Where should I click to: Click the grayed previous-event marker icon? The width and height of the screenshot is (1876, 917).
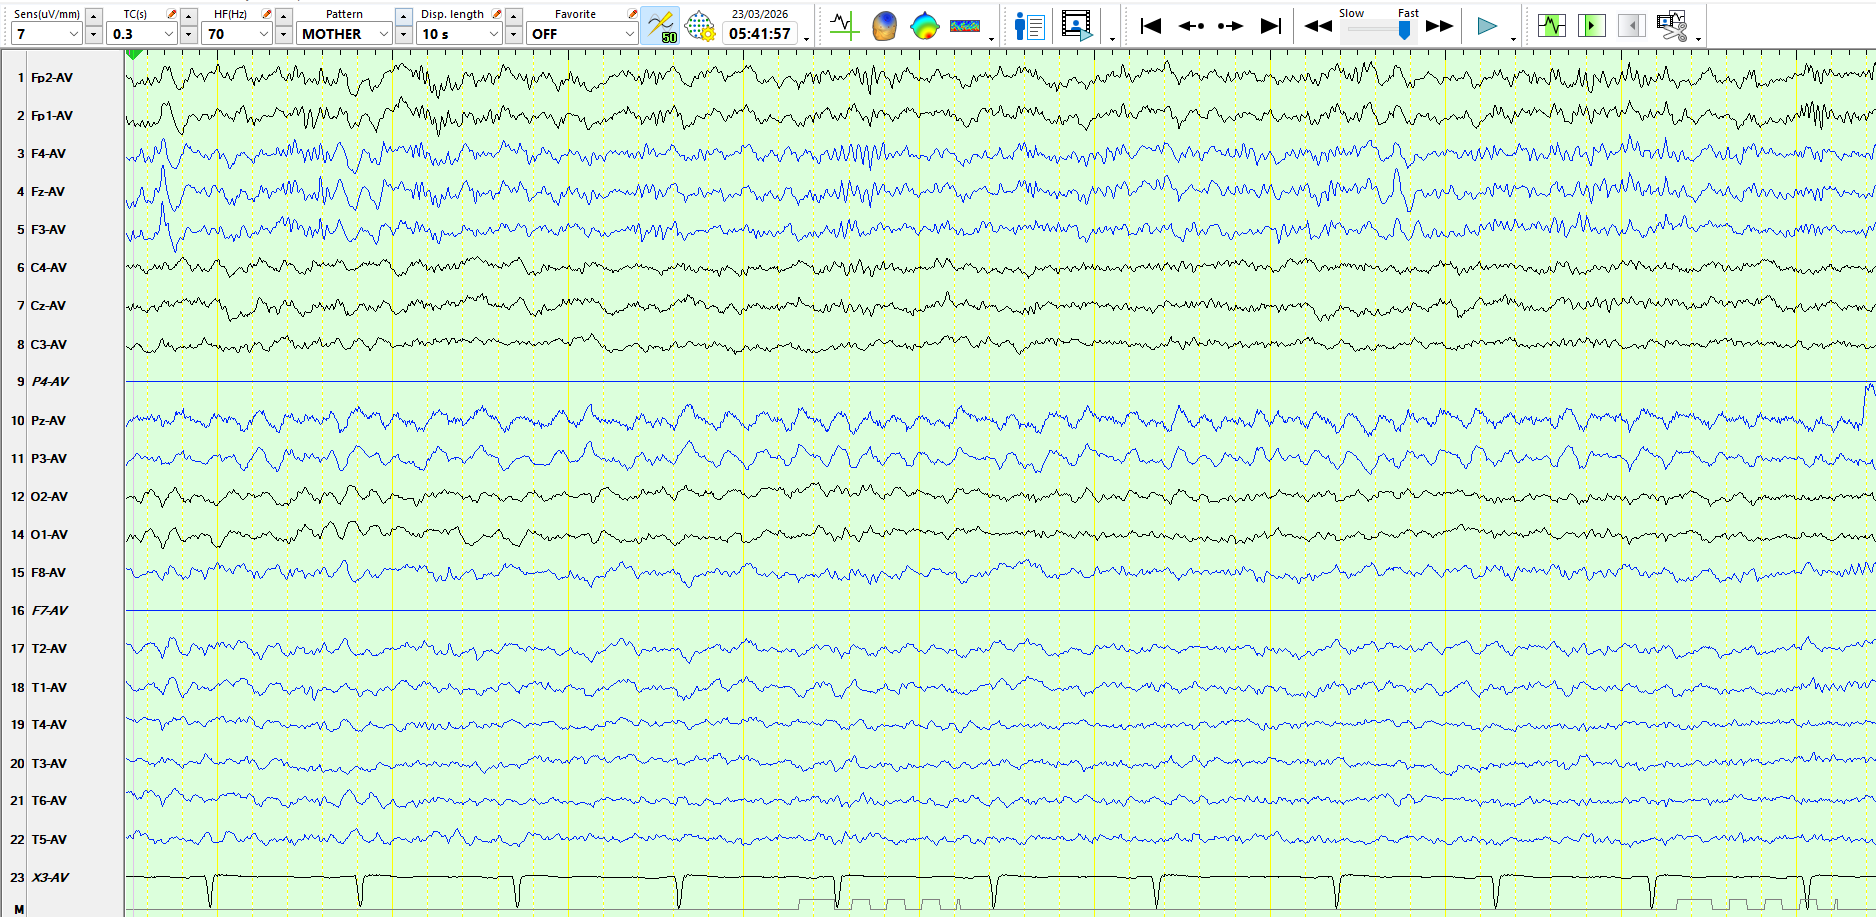pos(1631,26)
